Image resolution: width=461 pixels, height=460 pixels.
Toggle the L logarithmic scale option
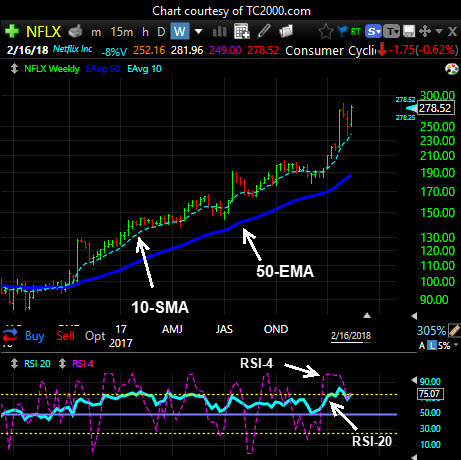[x=432, y=346]
